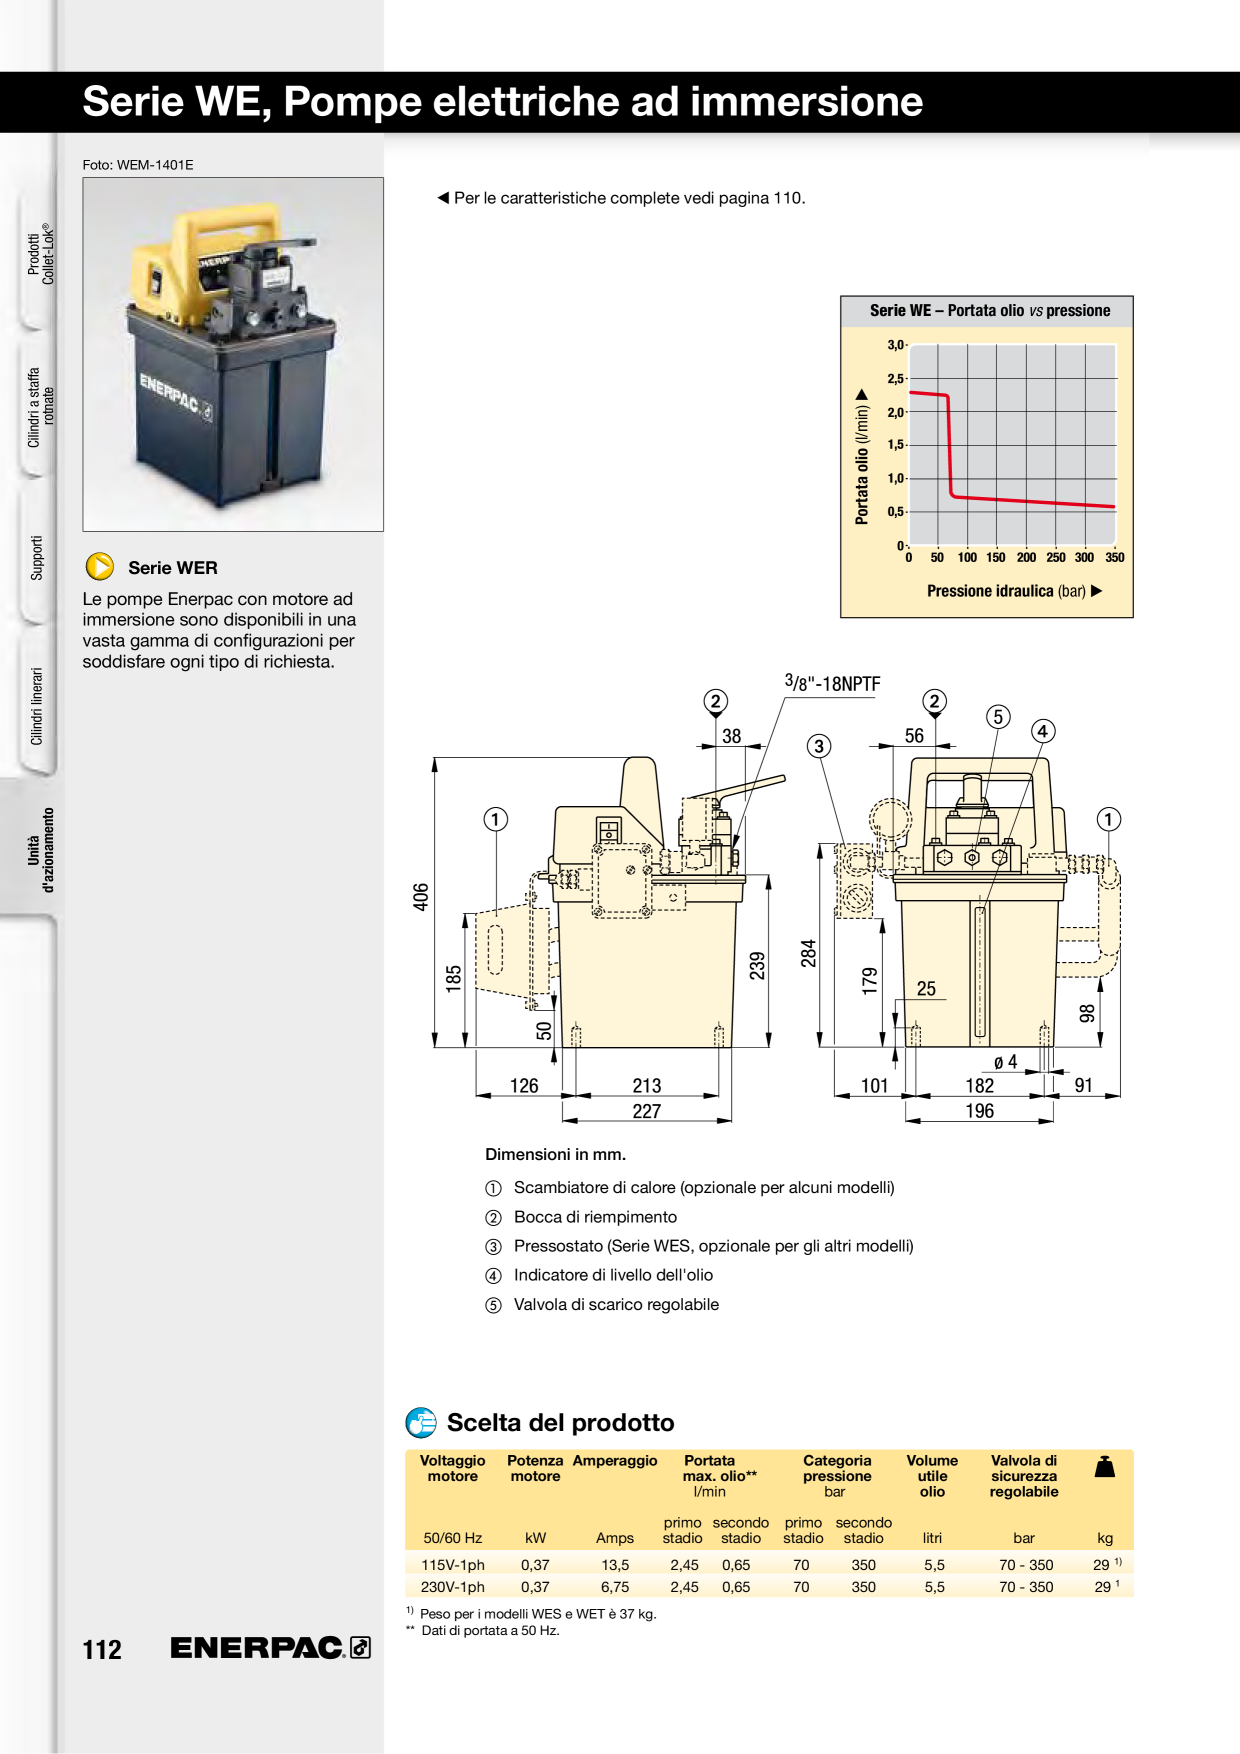
Task: Click the '230V-1ph' voltage cell
Action: click(452, 1587)
